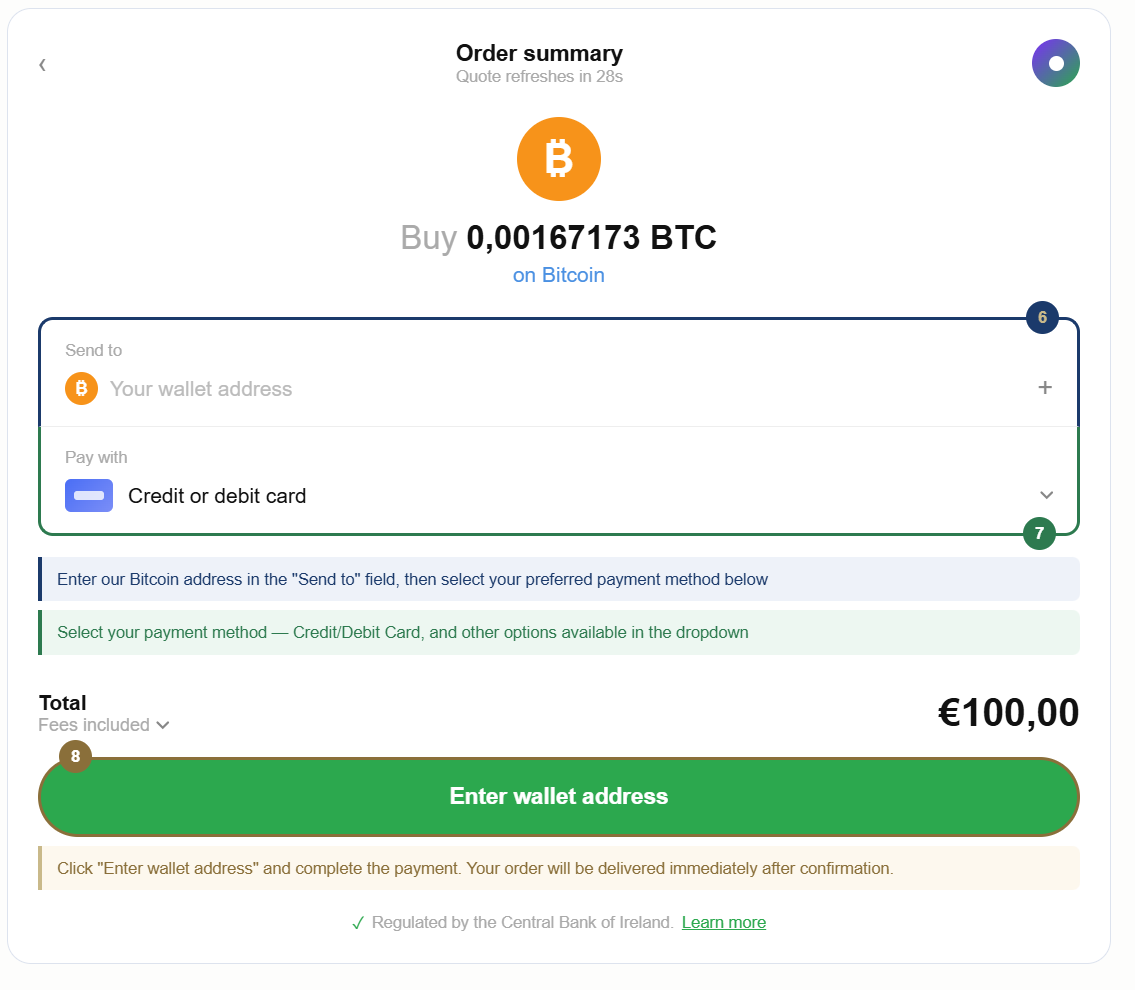The height and width of the screenshot is (990, 1135).
Task: Click the blue credit card icon
Action: point(89,496)
